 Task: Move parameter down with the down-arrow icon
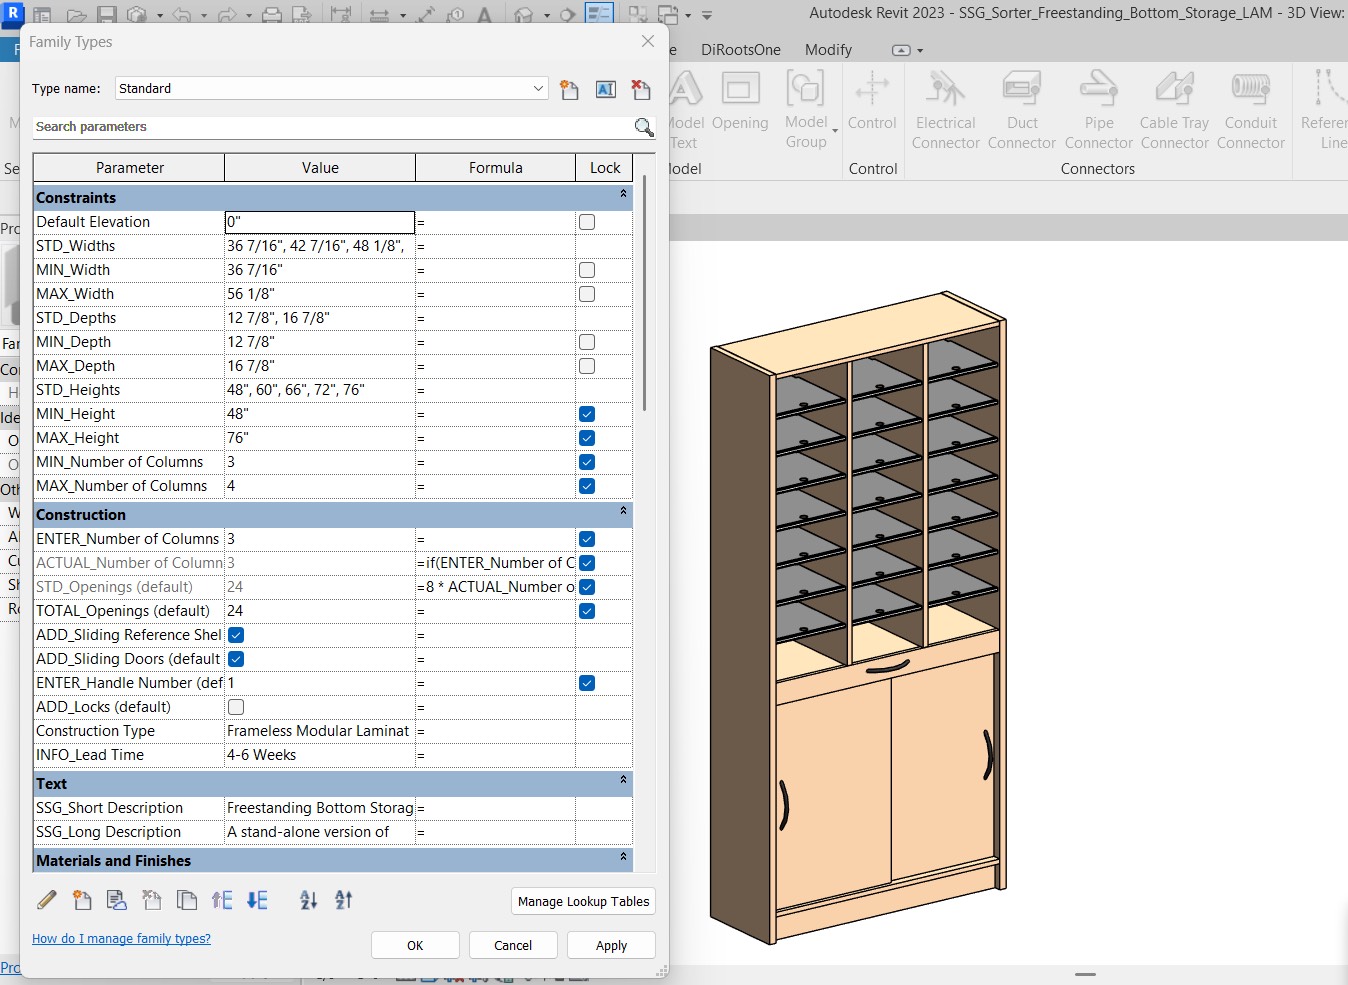coord(257,900)
